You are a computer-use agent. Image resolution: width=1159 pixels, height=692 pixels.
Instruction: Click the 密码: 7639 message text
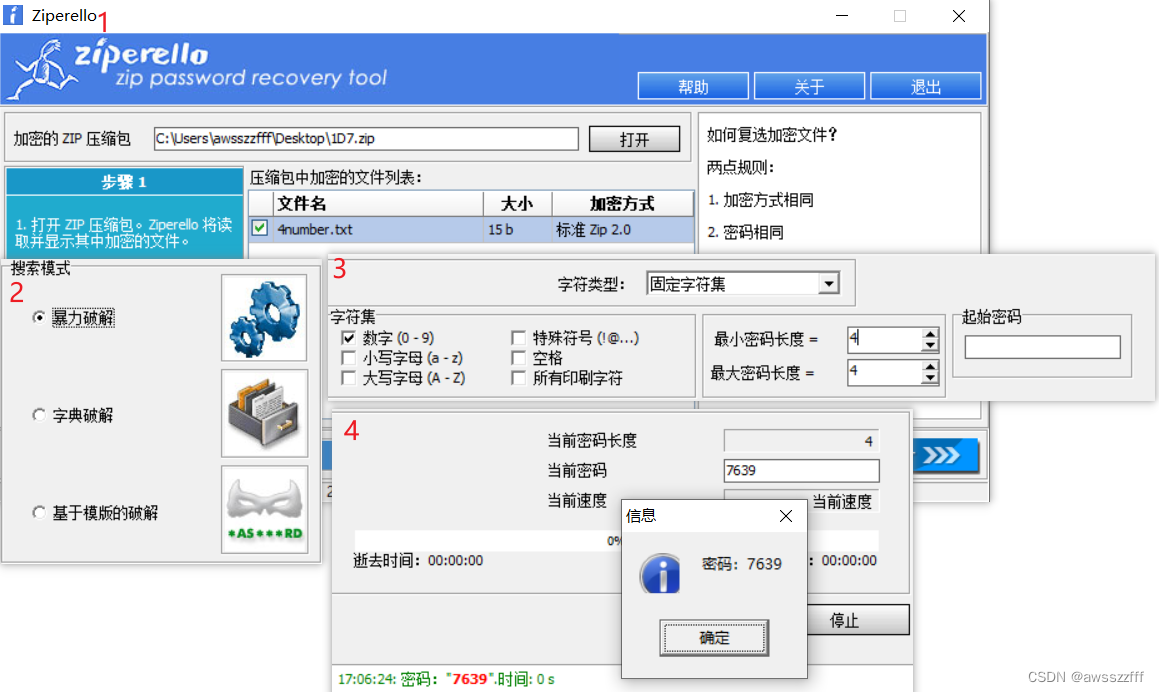coord(741,564)
